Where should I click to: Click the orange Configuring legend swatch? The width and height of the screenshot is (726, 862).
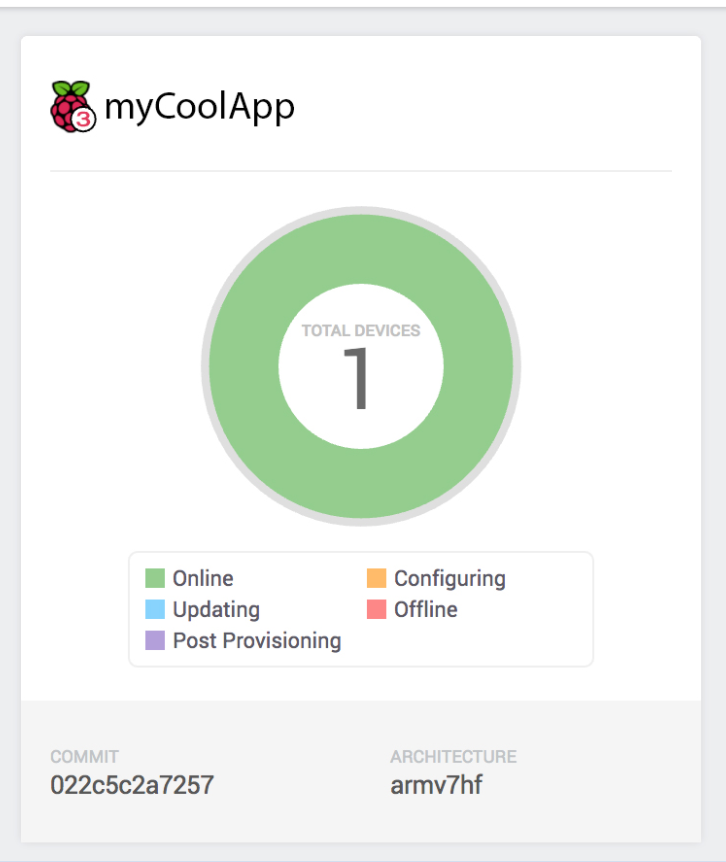point(376,578)
